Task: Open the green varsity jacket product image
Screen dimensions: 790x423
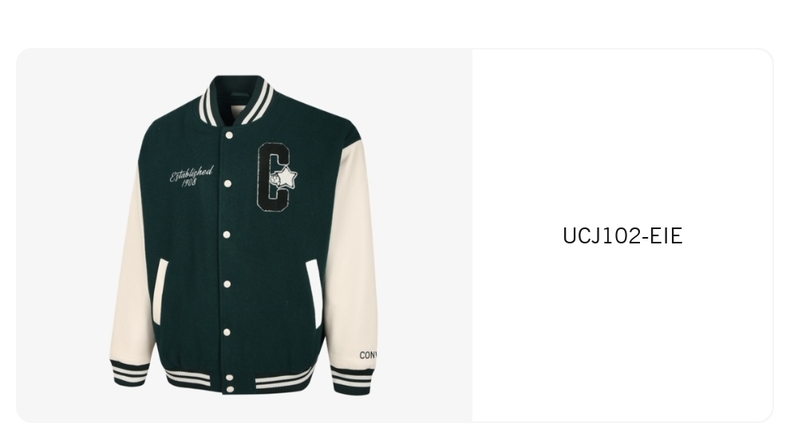Action: point(244,235)
